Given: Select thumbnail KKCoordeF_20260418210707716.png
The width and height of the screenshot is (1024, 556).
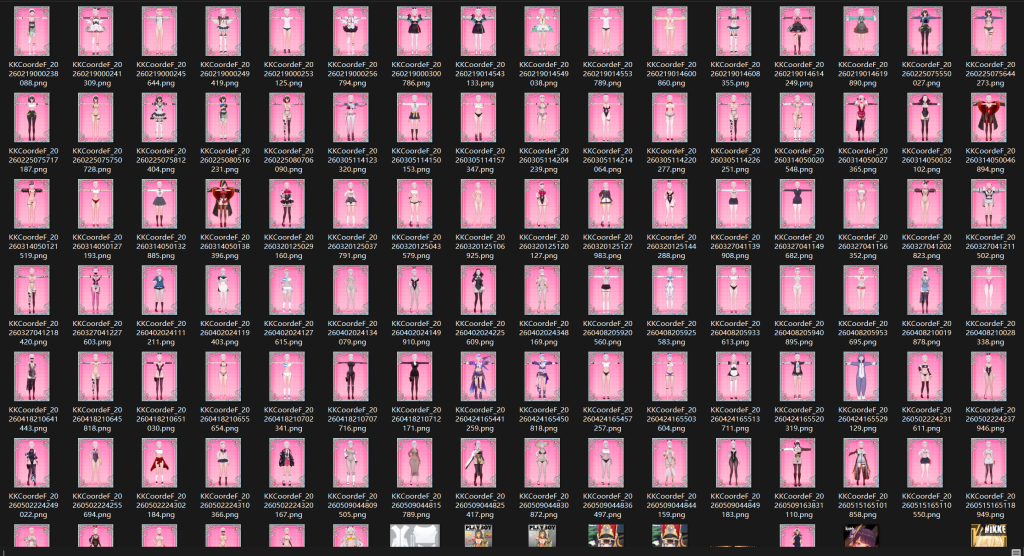Looking at the screenshot, I should pos(351,376).
